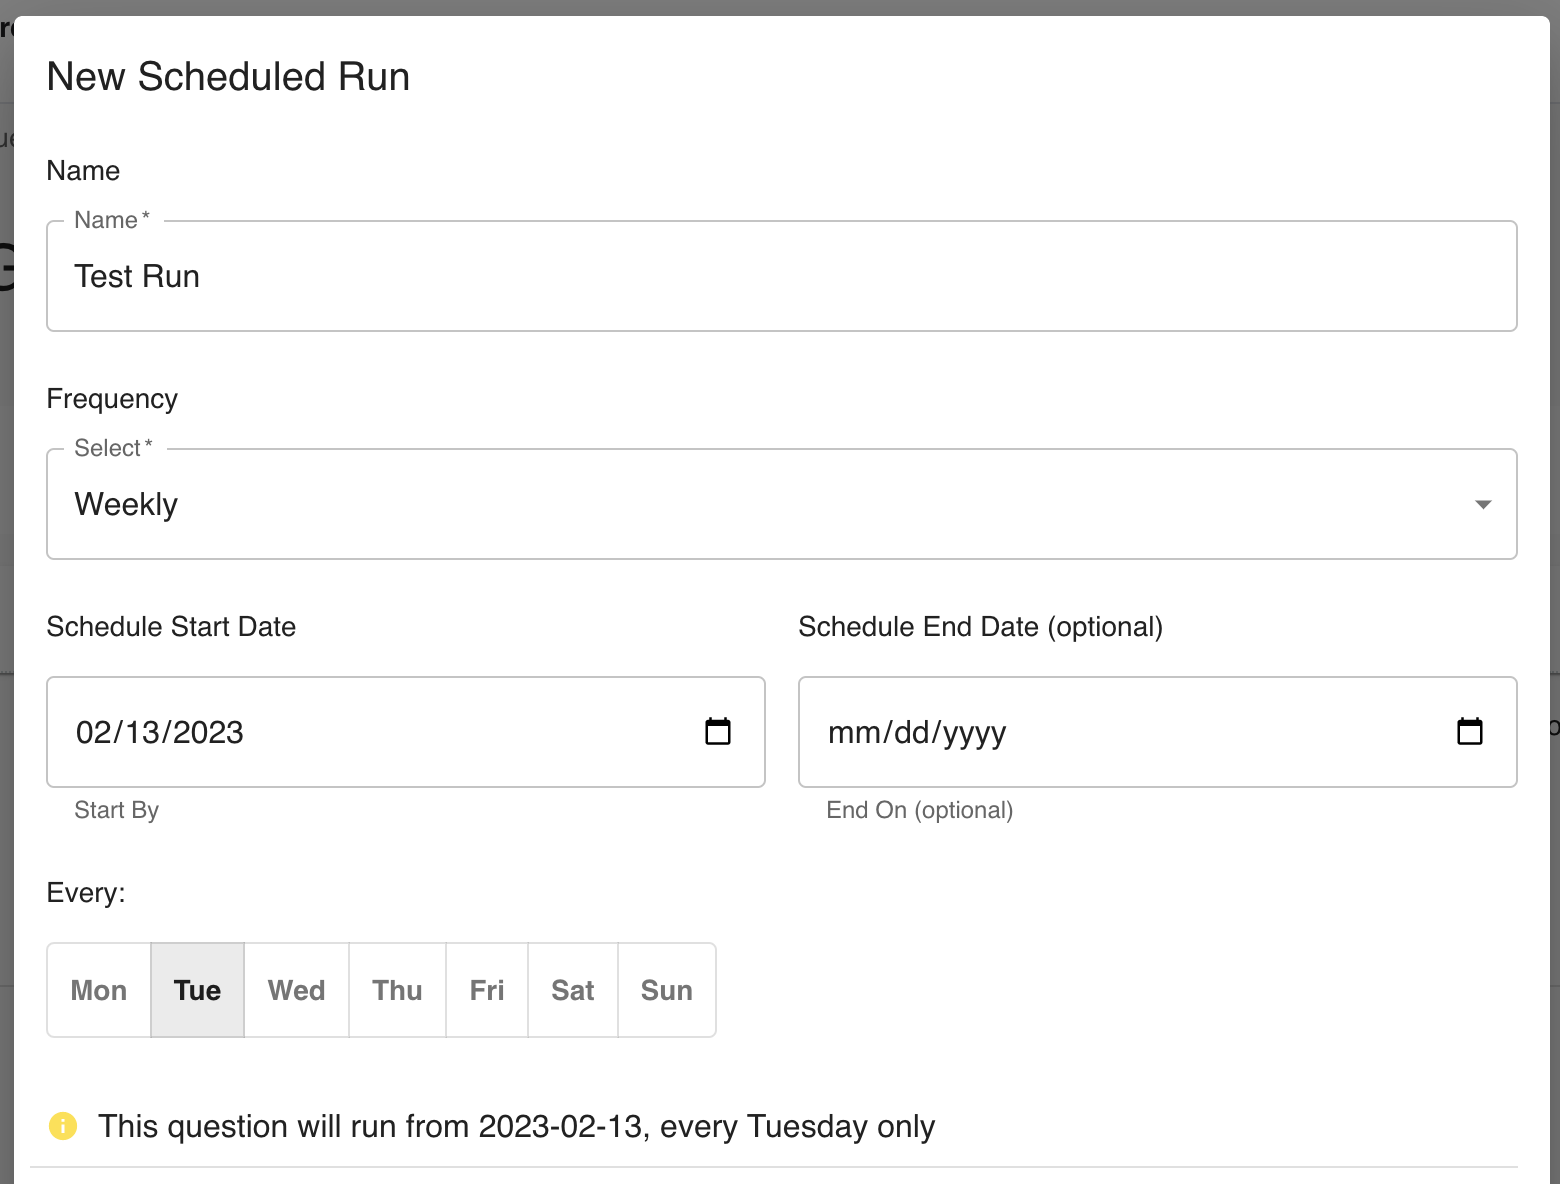This screenshot has width=1560, height=1184.
Task: Enable Sat as a run day
Action: (572, 990)
